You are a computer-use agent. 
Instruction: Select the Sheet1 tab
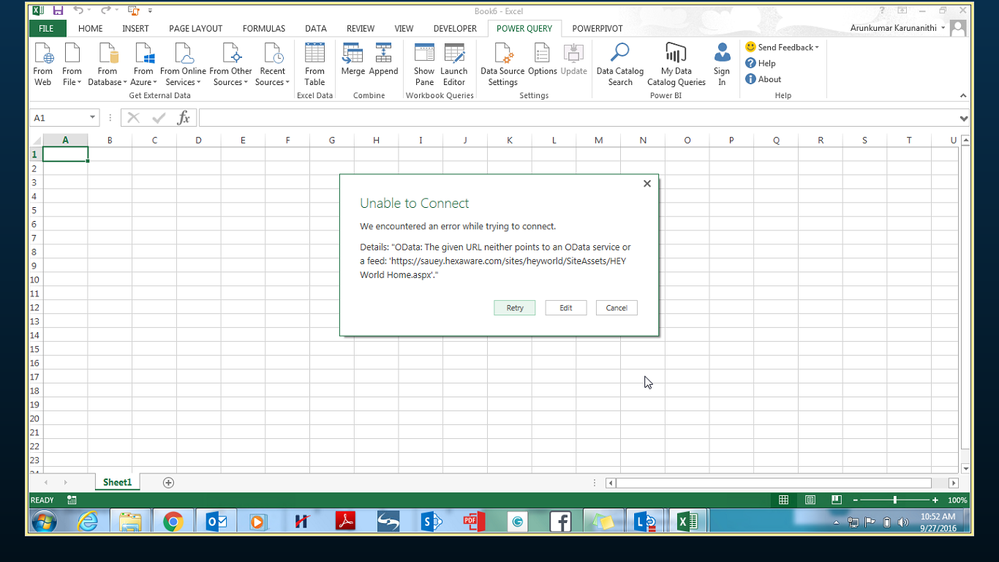coord(117,482)
